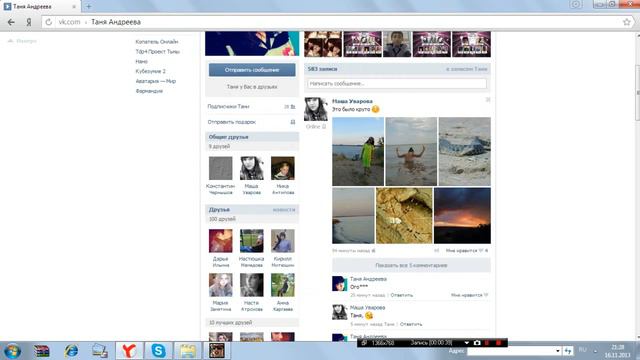This screenshot has width=640, height=360.
Task: Open the recorder dropdown arrow
Action: (467, 343)
